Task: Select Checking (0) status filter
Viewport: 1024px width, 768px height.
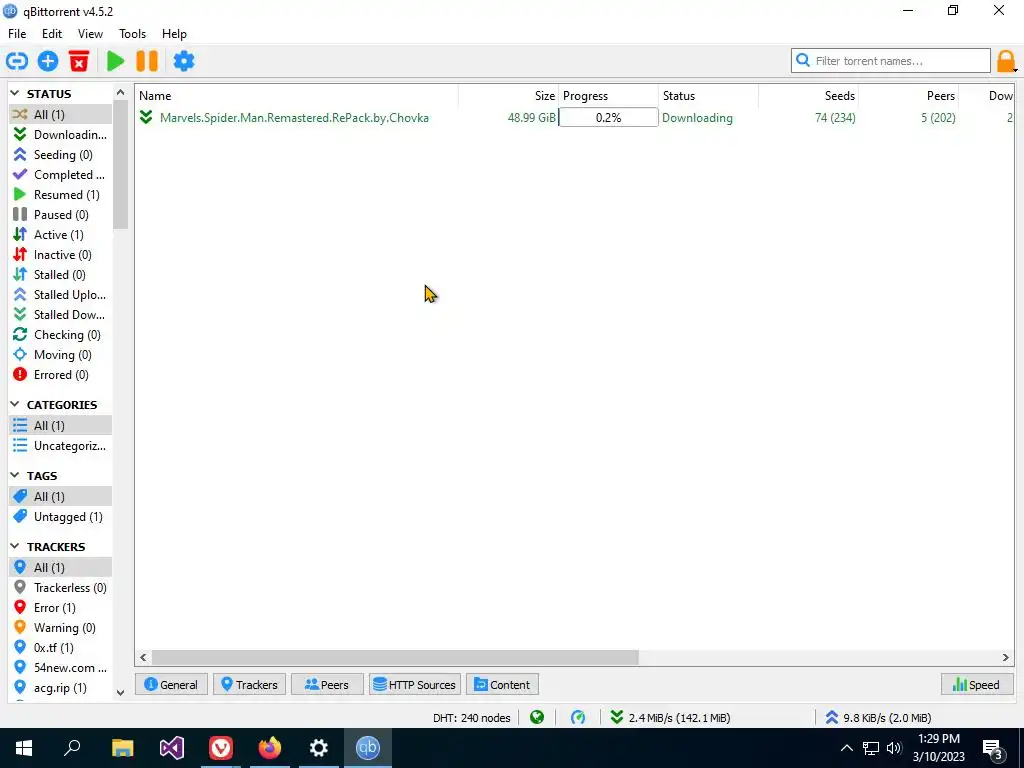Action: coord(61,335)
